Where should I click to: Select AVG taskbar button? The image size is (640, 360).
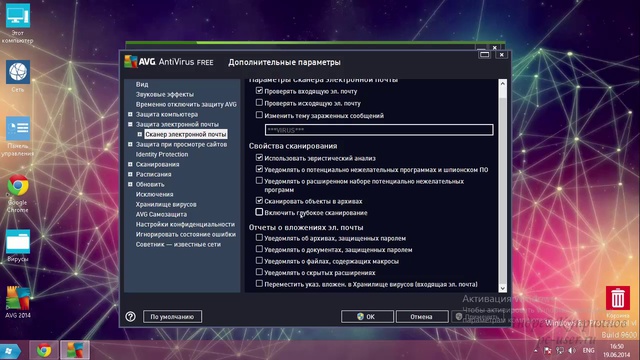(75, 351)
